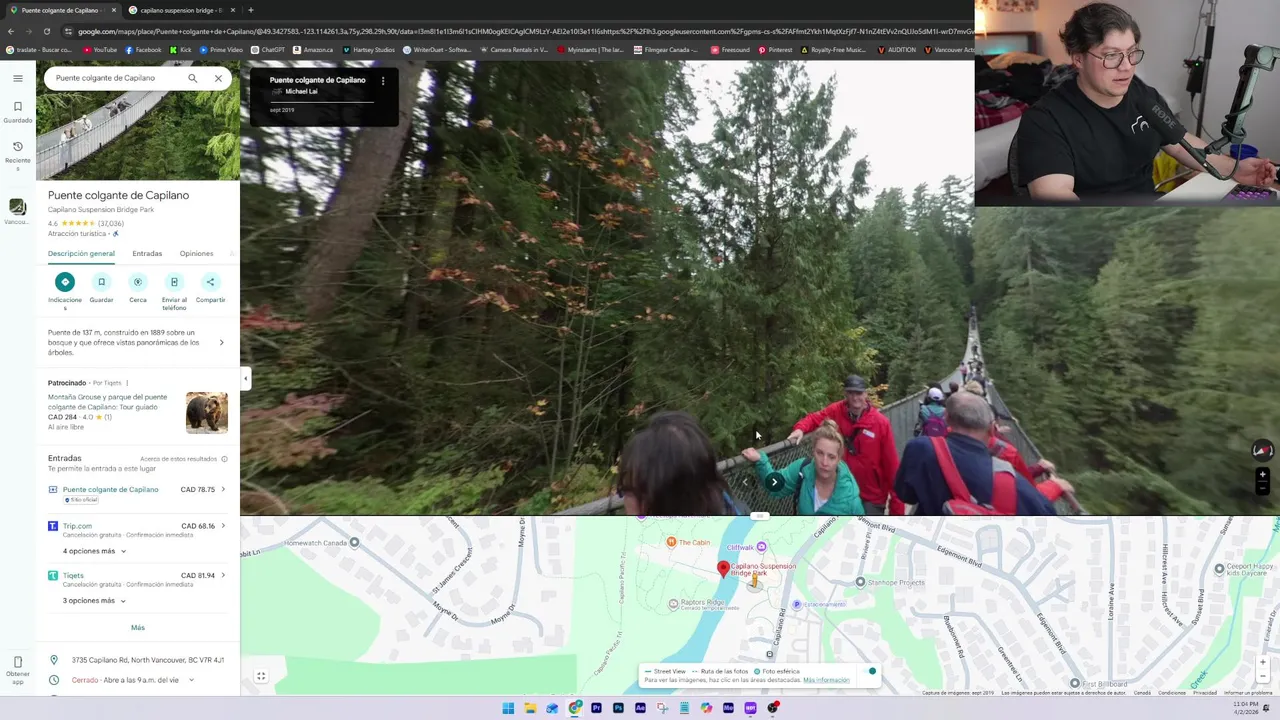Expand the place description chevron
The width and height of the screenshot is (1280, 720).
click(x=221, y=343)
